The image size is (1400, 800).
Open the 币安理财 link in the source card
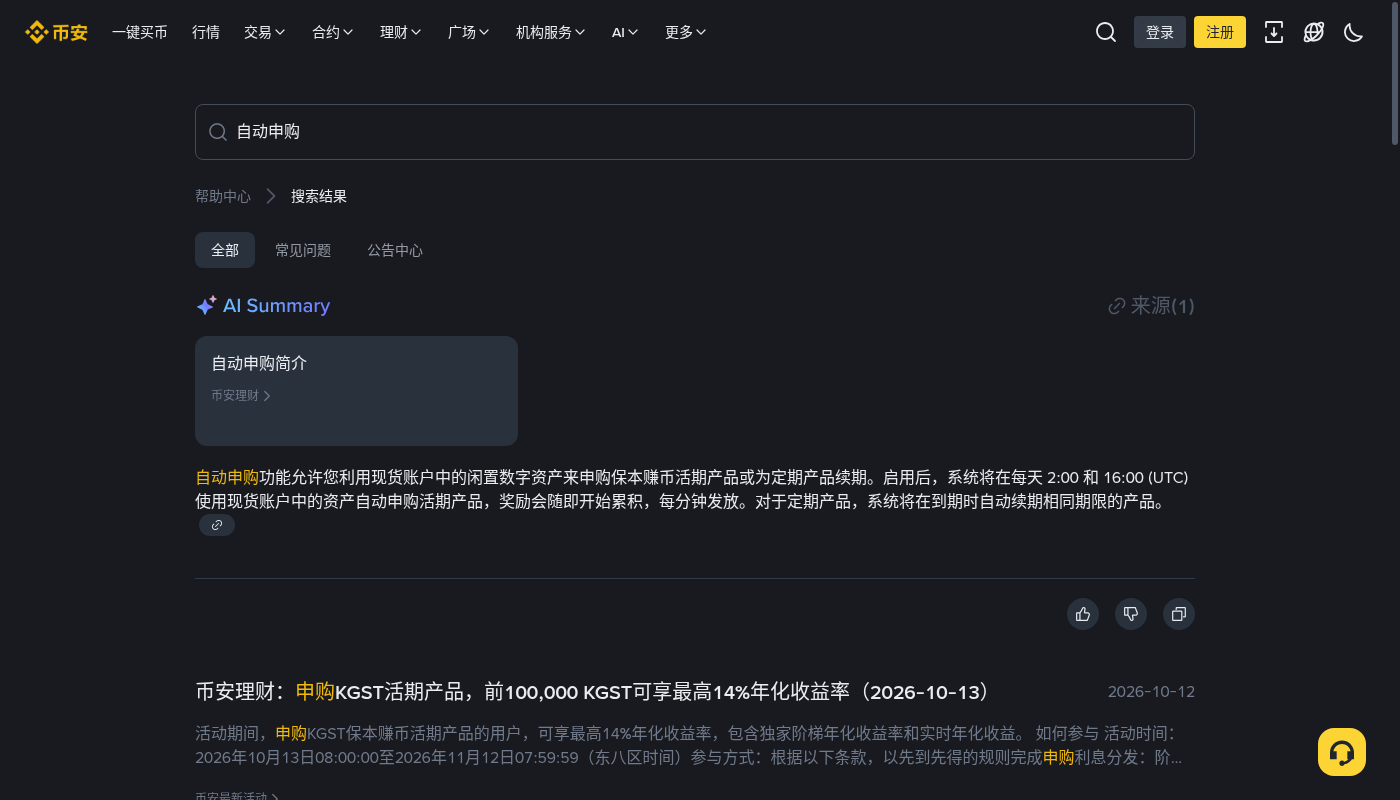point(241,396)
